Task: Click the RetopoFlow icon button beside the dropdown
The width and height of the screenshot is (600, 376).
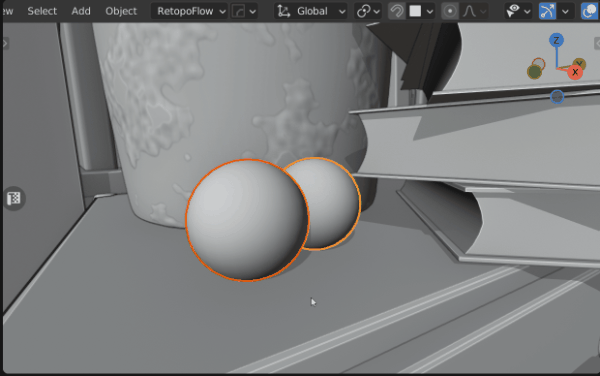Action: (238, 11)
